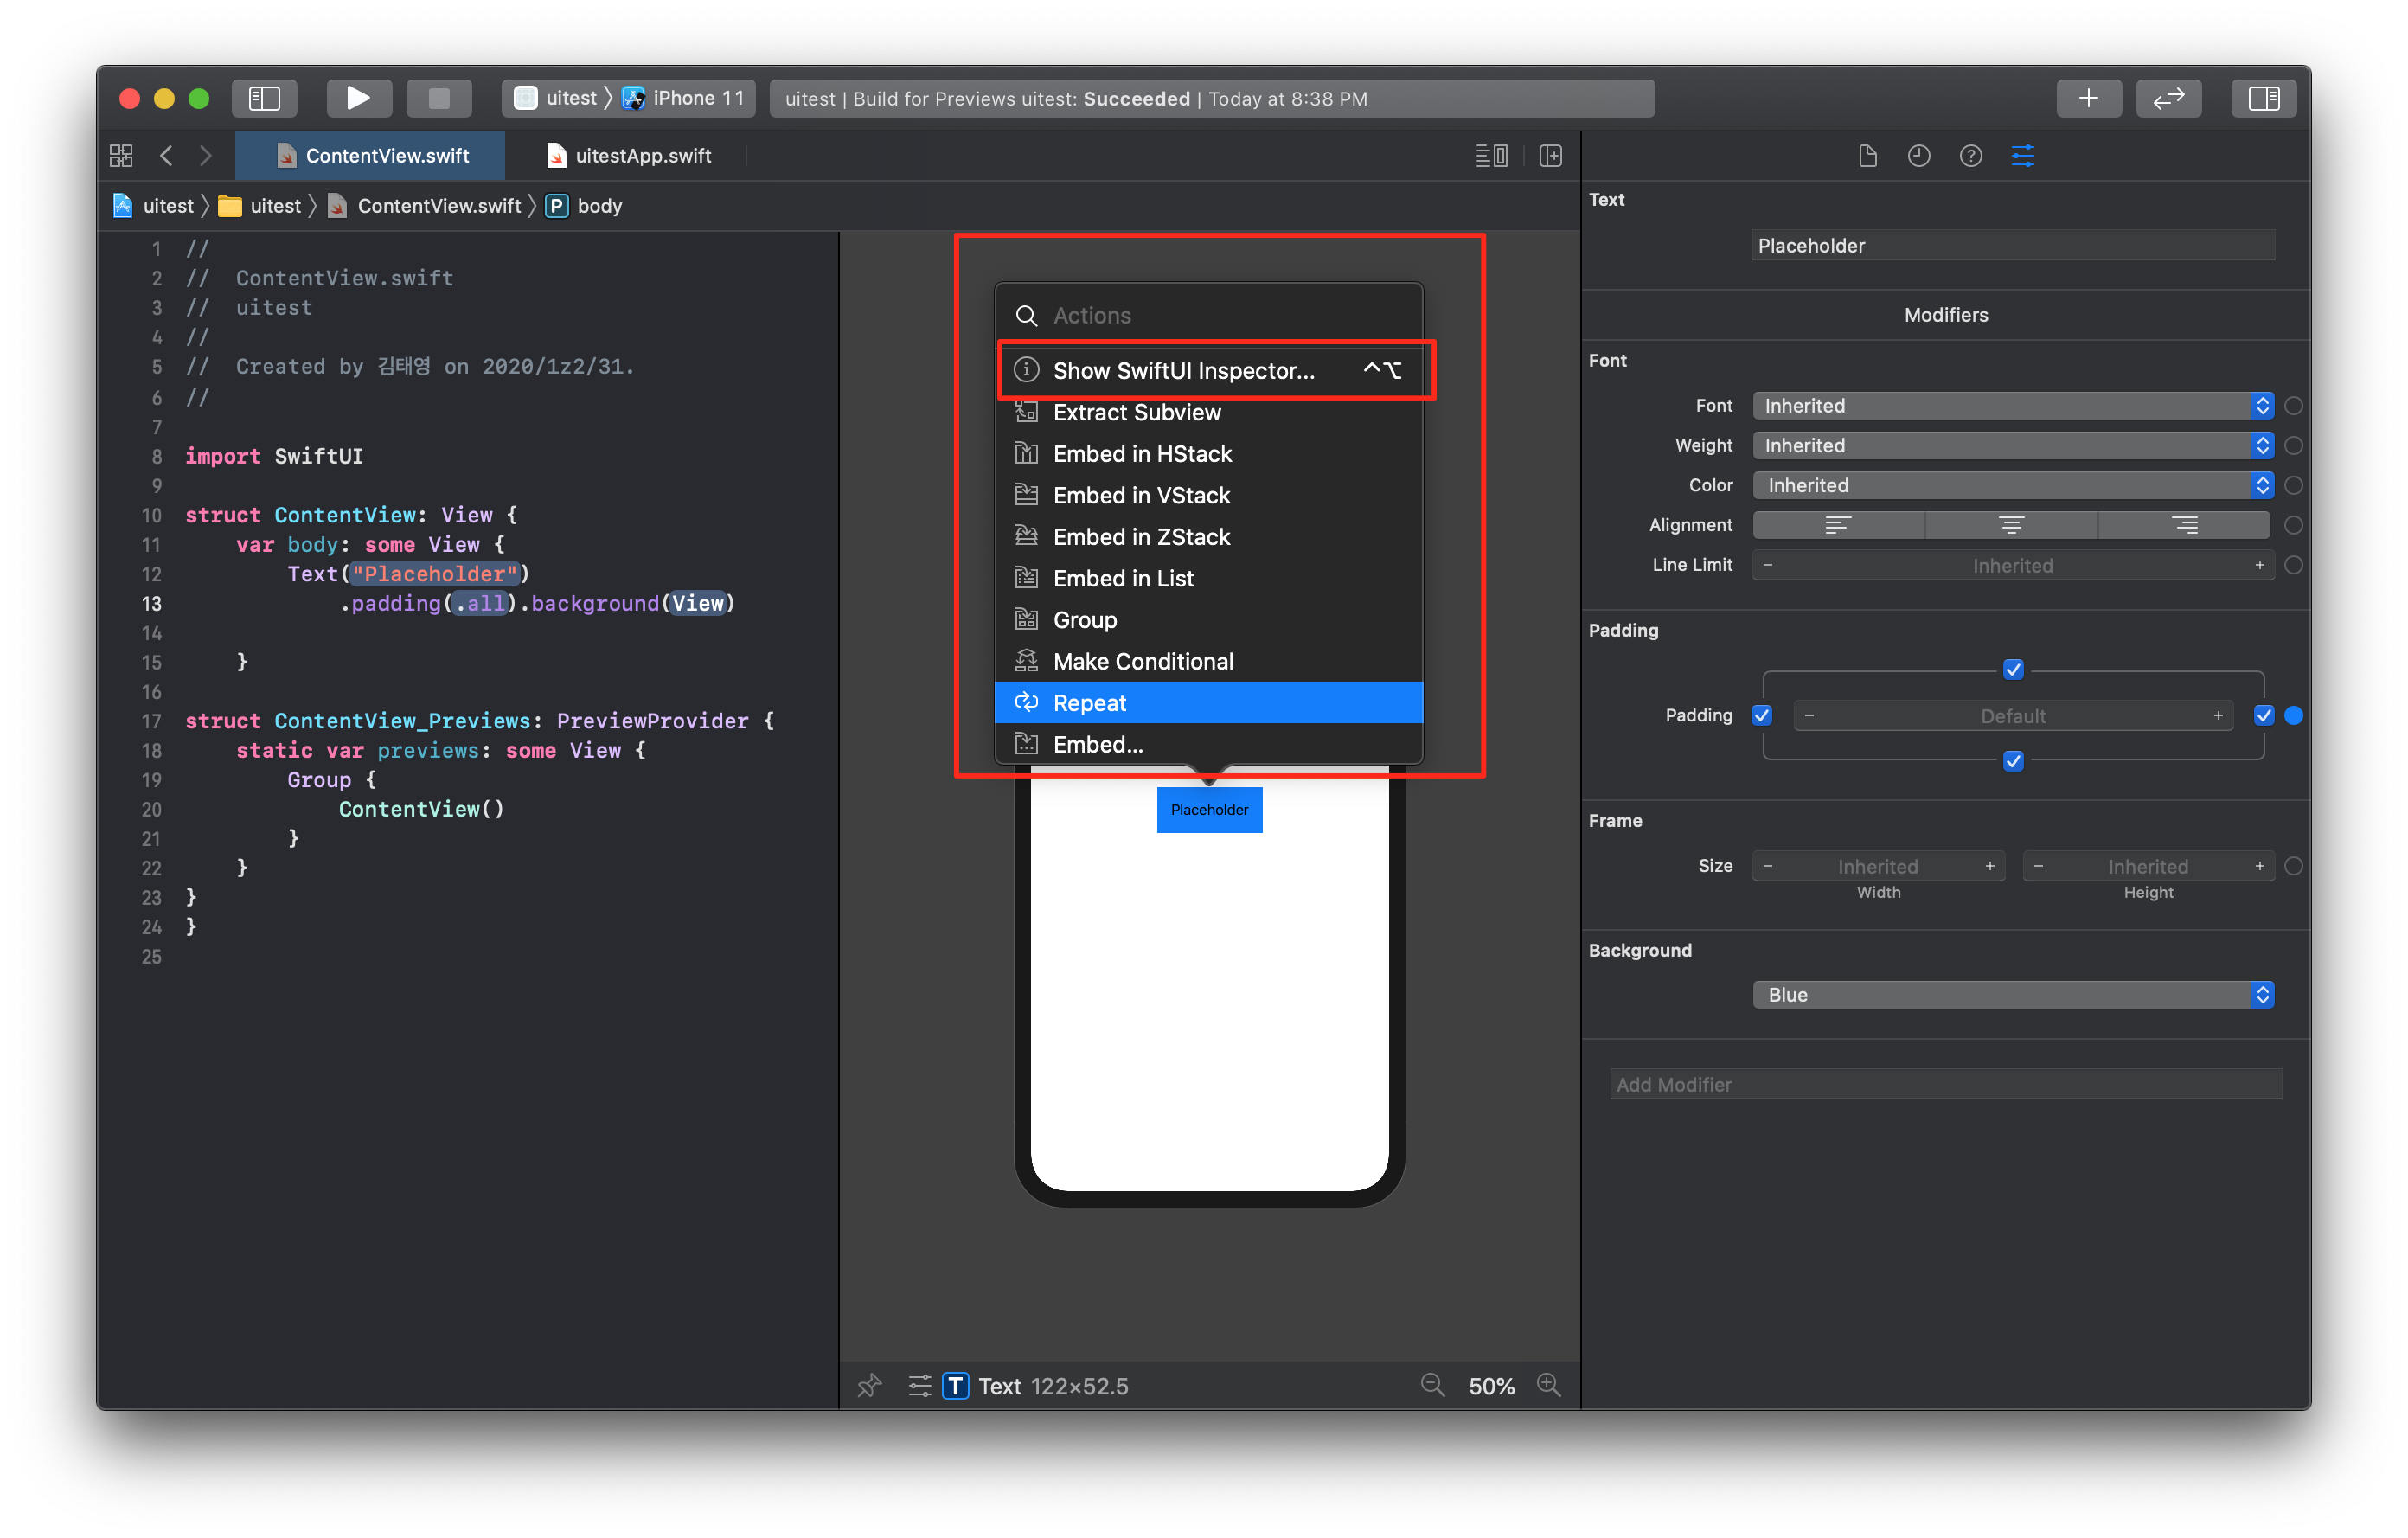Show the History inspector clock icon
2408x1538 pixels.
(1918, 156)
